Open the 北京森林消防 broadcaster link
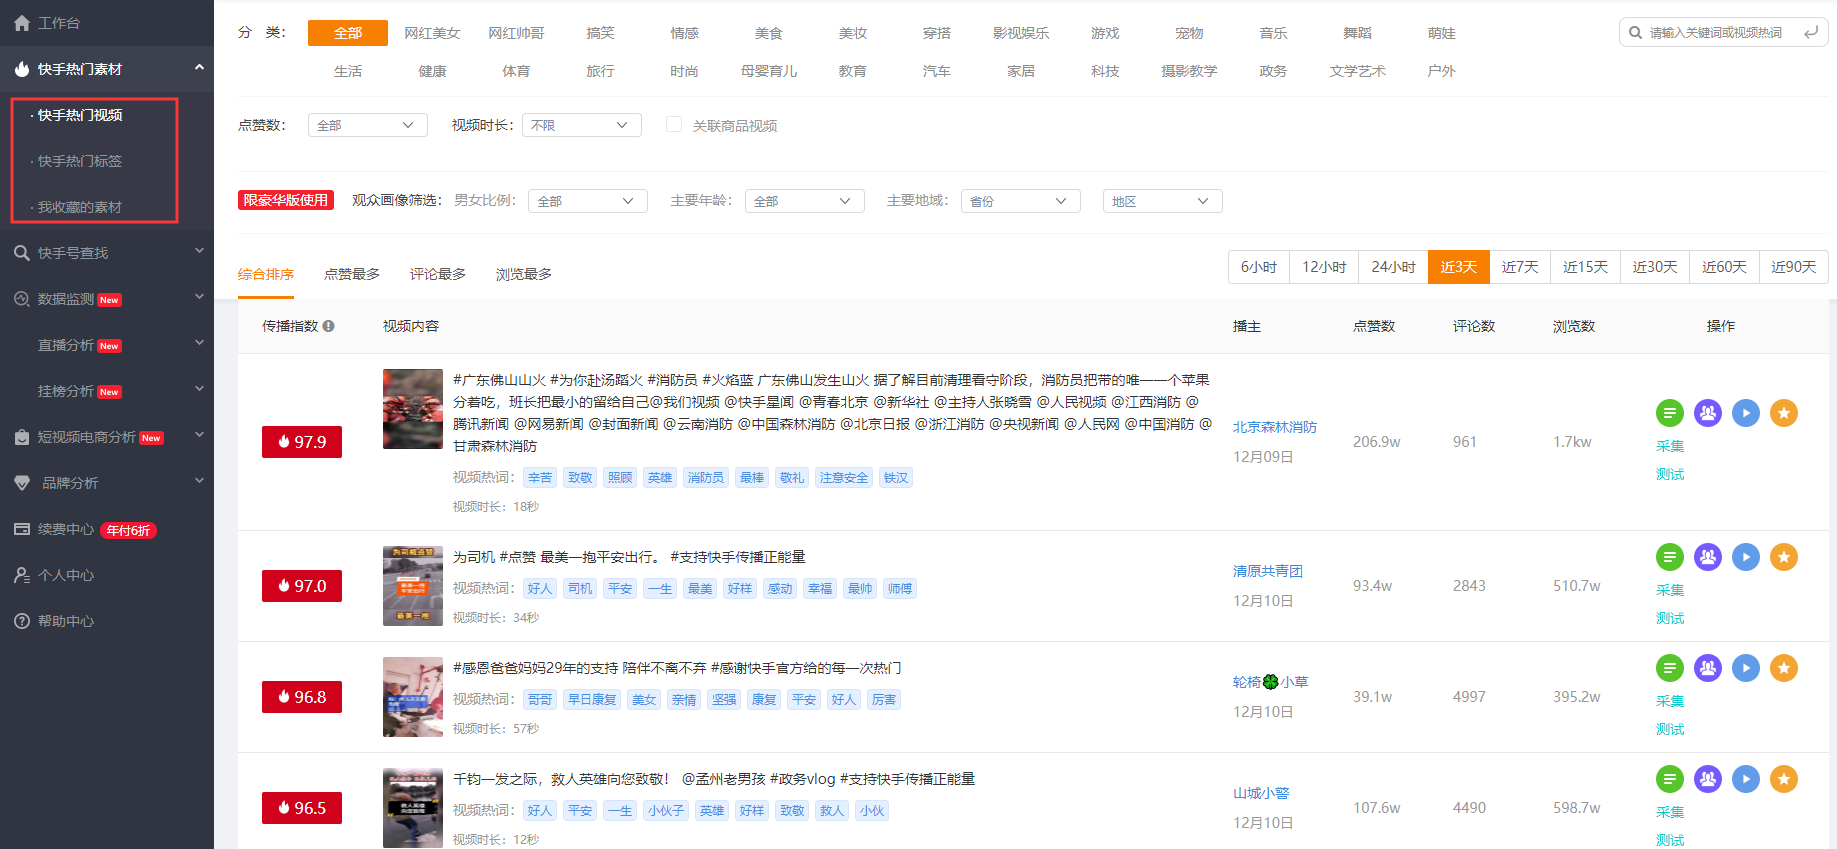The image size is (1837, 849). tap(1275, 427)
